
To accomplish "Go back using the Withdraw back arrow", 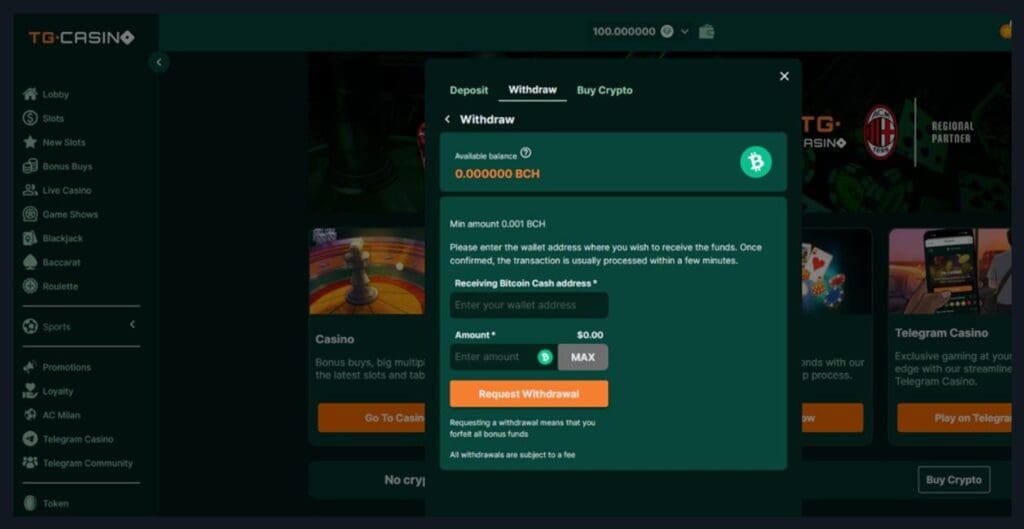I will pyautogui.click(x=447, y=119).
